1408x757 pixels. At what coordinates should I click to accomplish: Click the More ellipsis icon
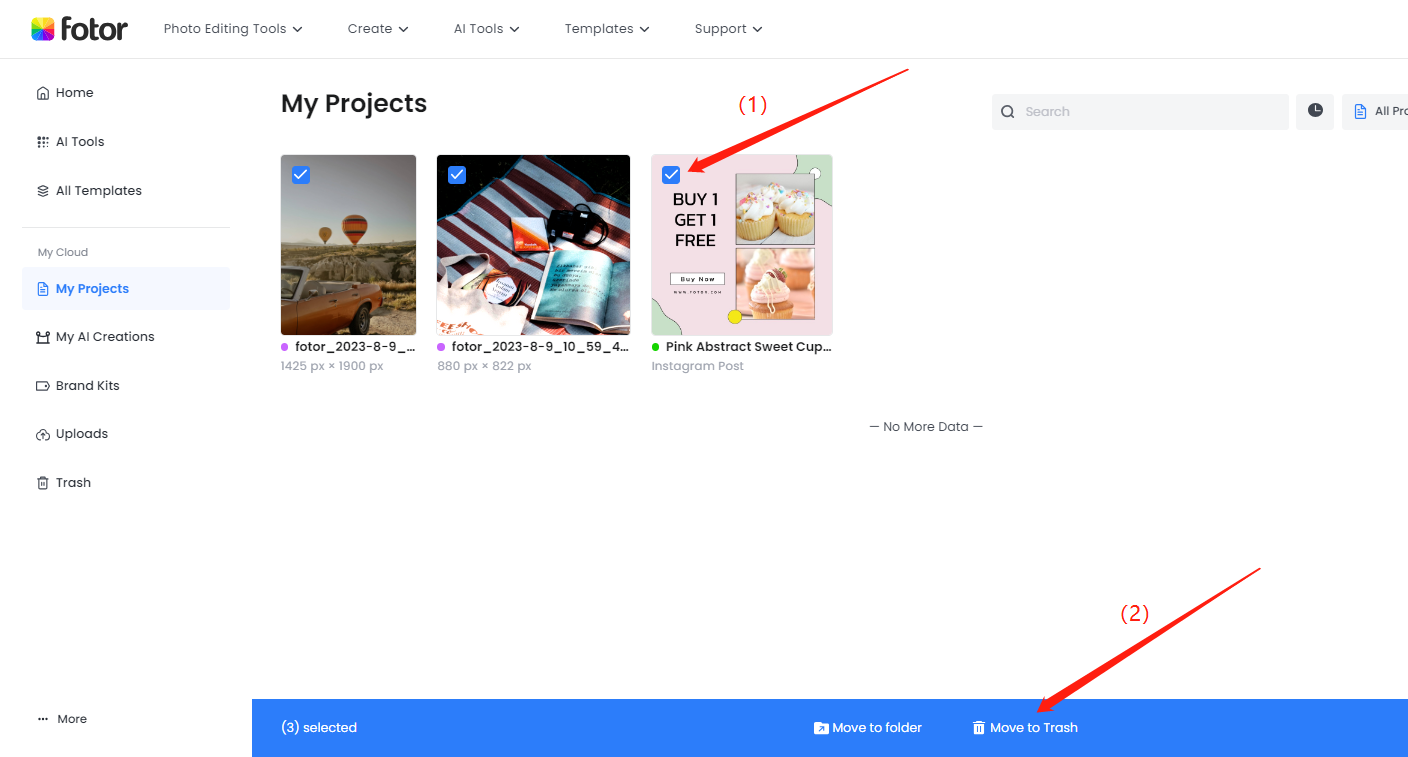[43, 719]
